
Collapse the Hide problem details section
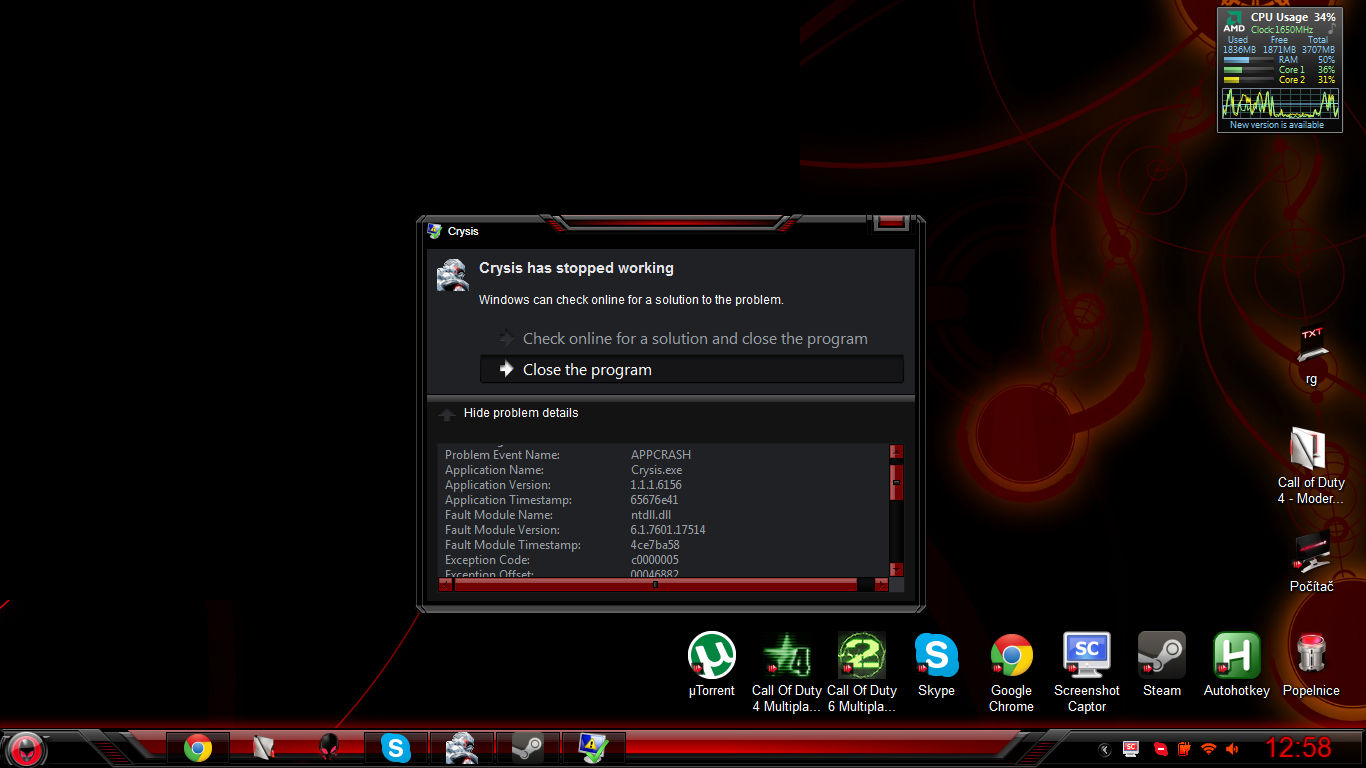click(509, 413)
